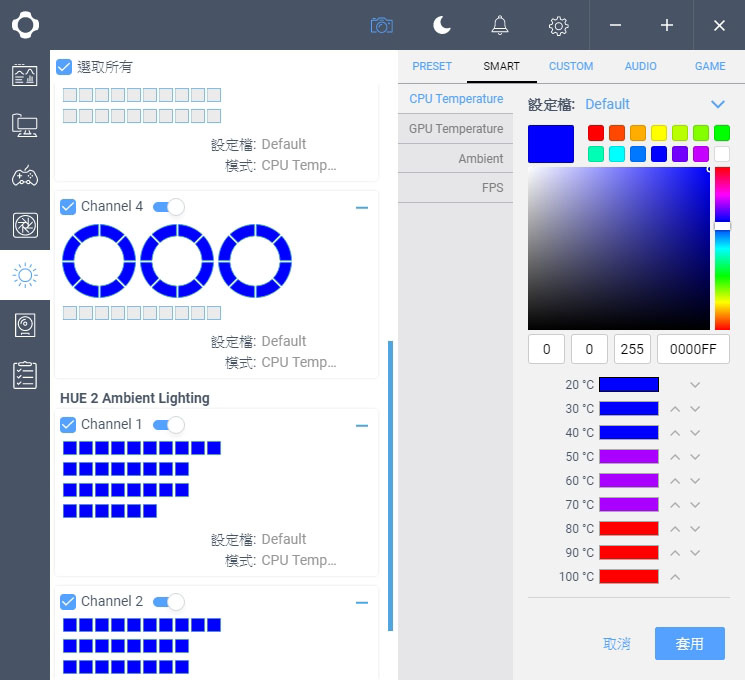Open Lighting sun sidebar icon

[25, 275]
